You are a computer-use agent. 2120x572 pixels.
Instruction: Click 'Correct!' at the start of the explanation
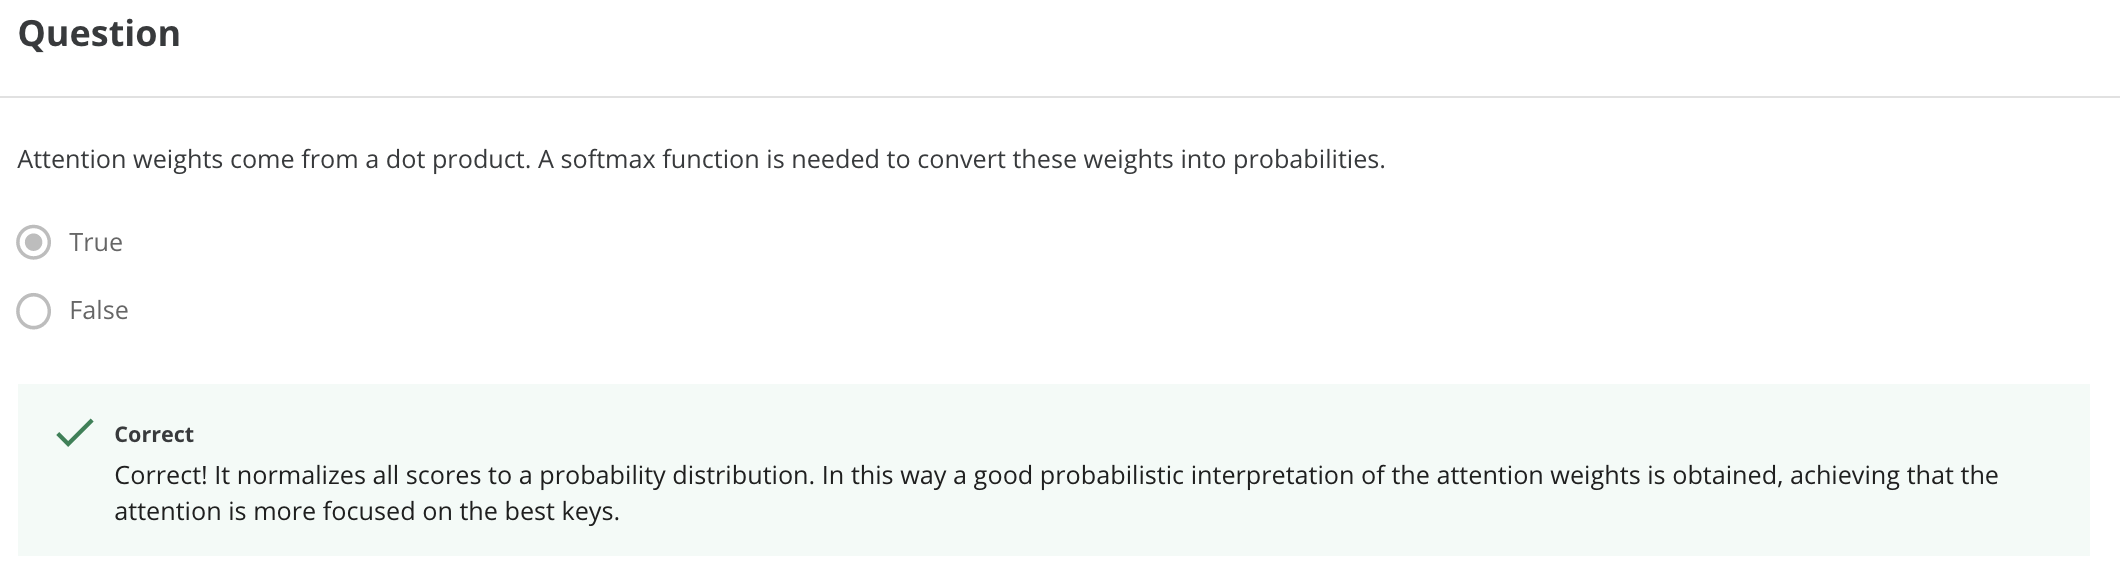[x=160, y=475]
